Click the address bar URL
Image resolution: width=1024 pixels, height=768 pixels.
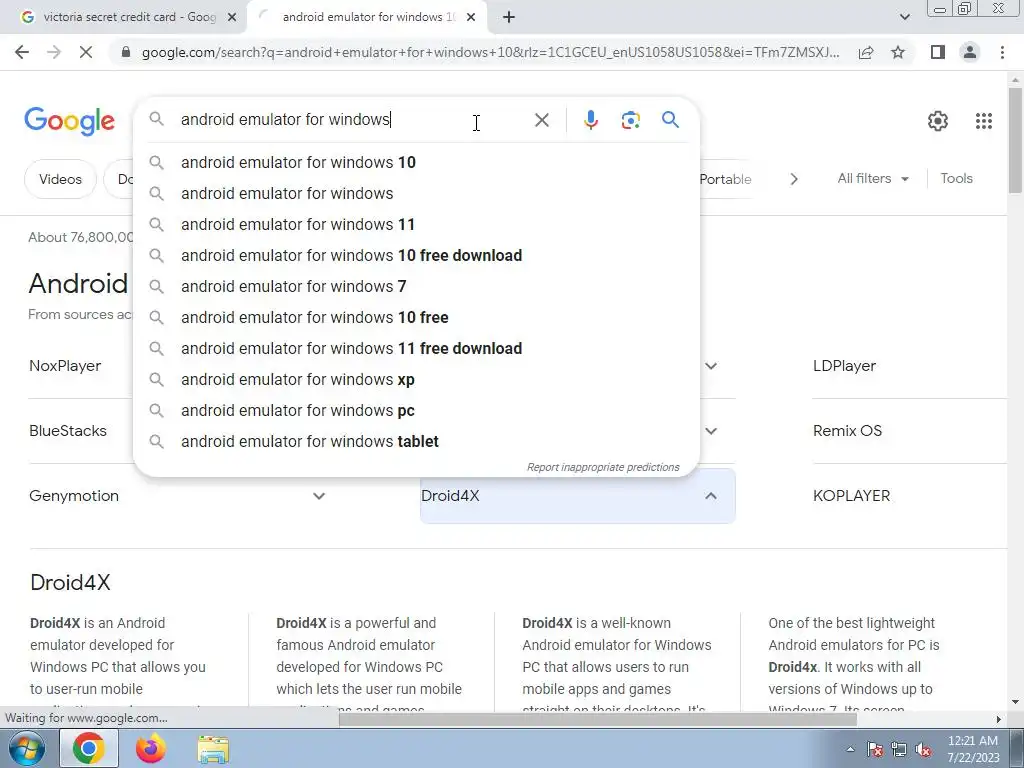tap(490, 52)
